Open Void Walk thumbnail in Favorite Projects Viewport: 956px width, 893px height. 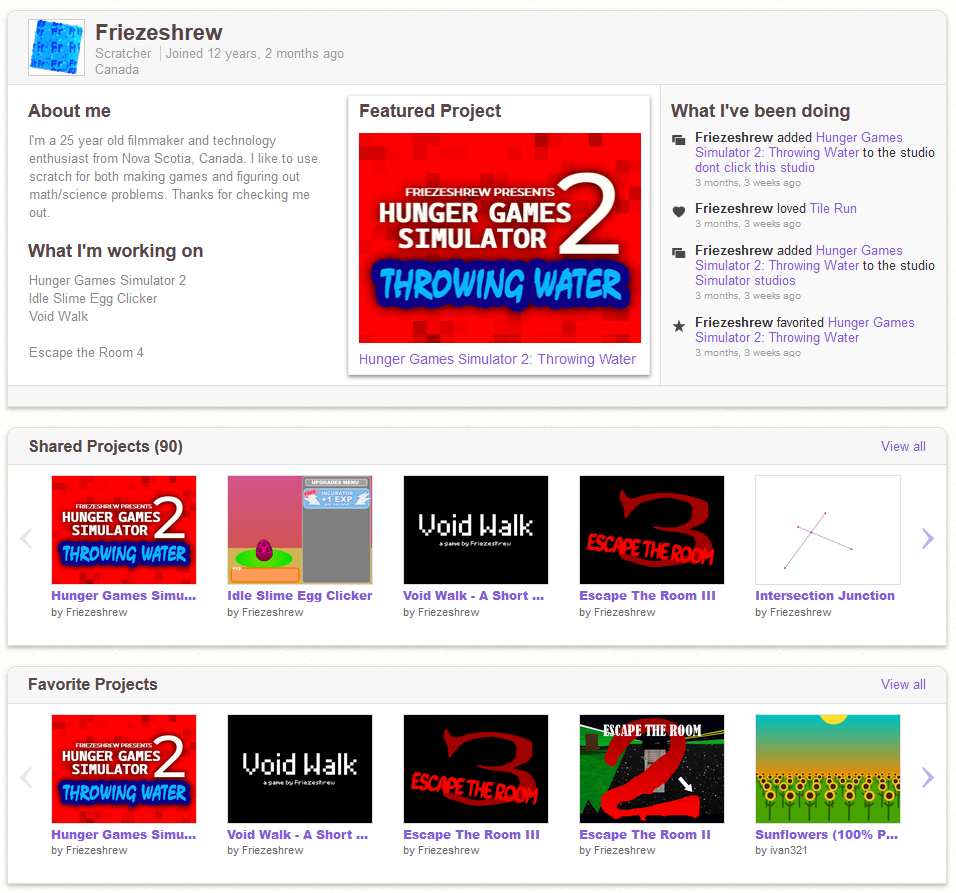click(300, 769)
